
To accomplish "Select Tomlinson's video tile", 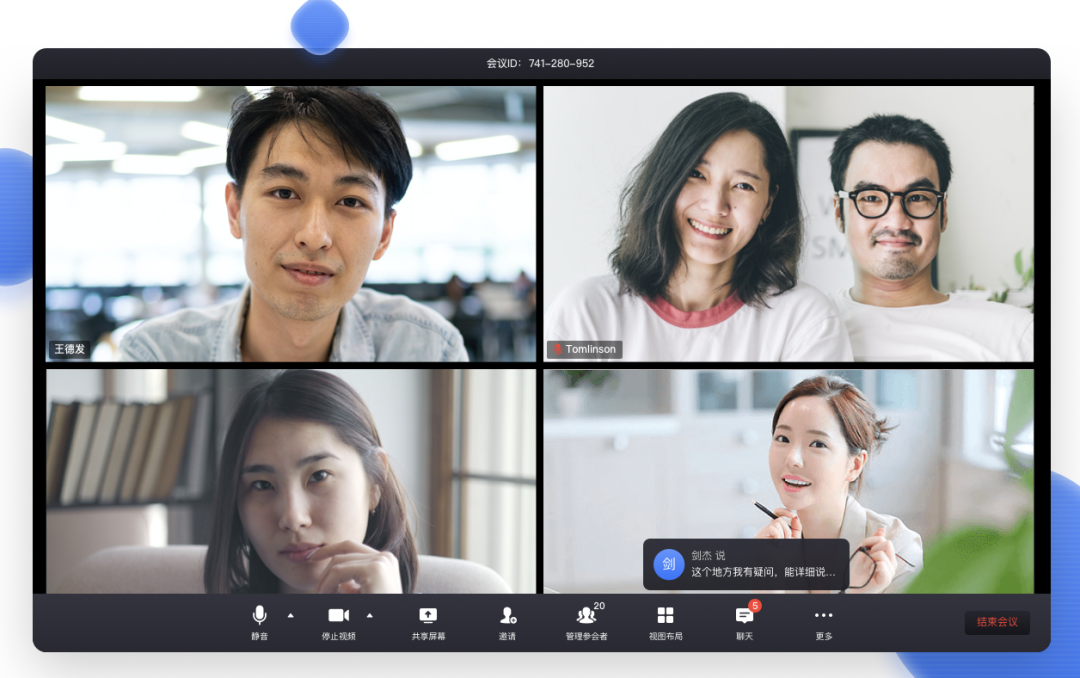I will 789,223.
